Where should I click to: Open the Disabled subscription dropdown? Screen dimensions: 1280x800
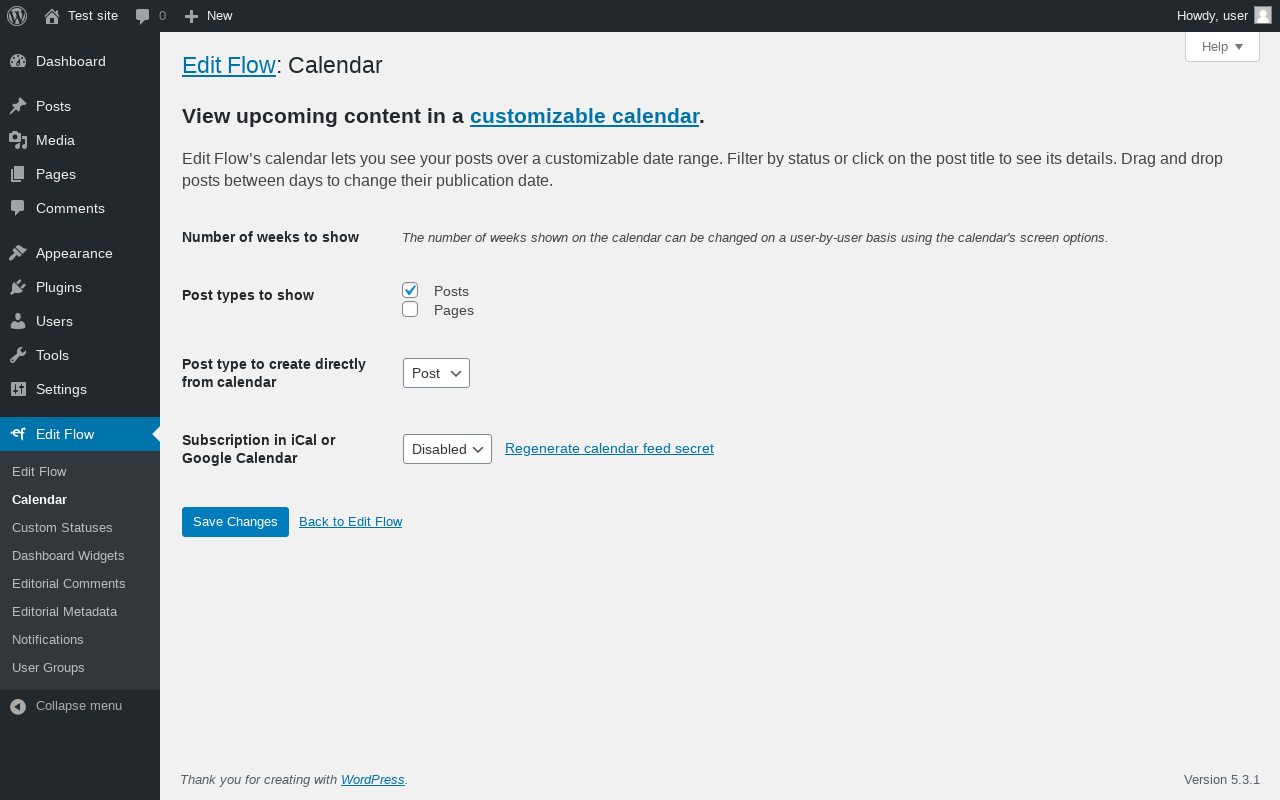pyautogui.click(x=447, y=449)
